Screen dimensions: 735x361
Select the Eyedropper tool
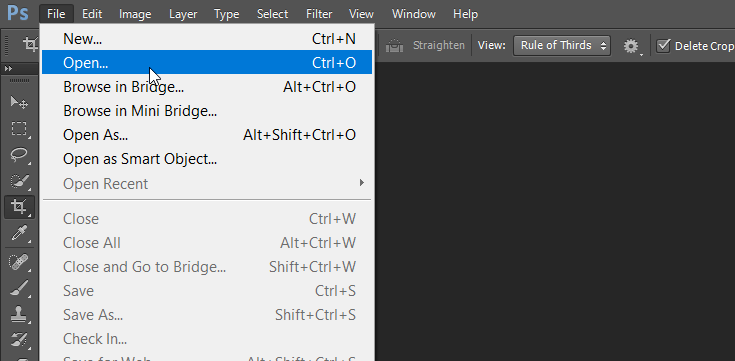[x=19, y=233]
